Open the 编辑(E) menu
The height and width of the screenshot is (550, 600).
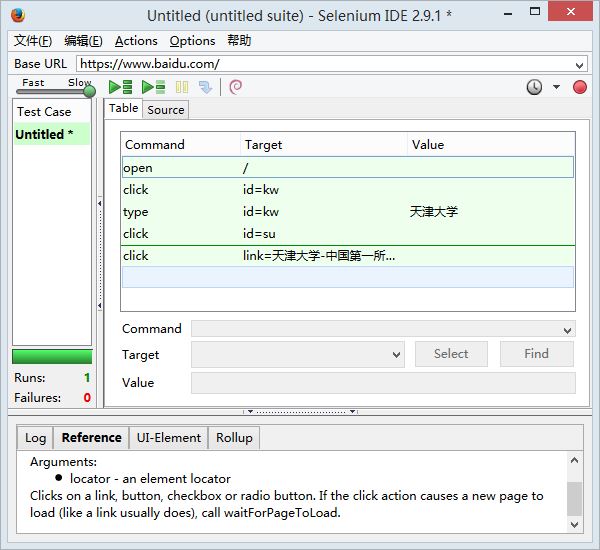83,41
